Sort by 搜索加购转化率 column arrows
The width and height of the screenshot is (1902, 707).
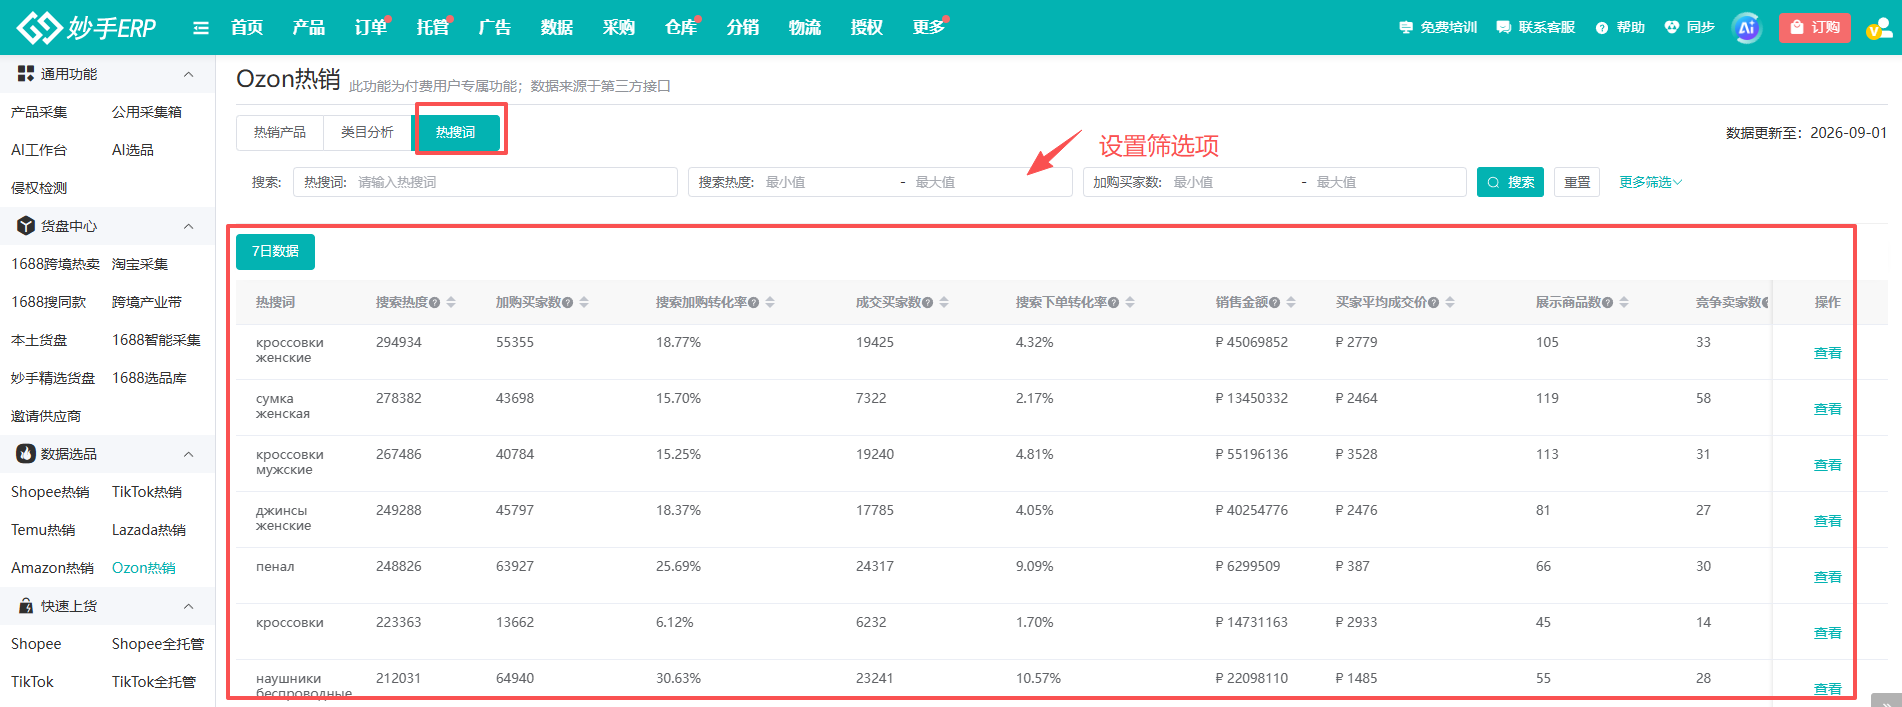pos(770,302)
